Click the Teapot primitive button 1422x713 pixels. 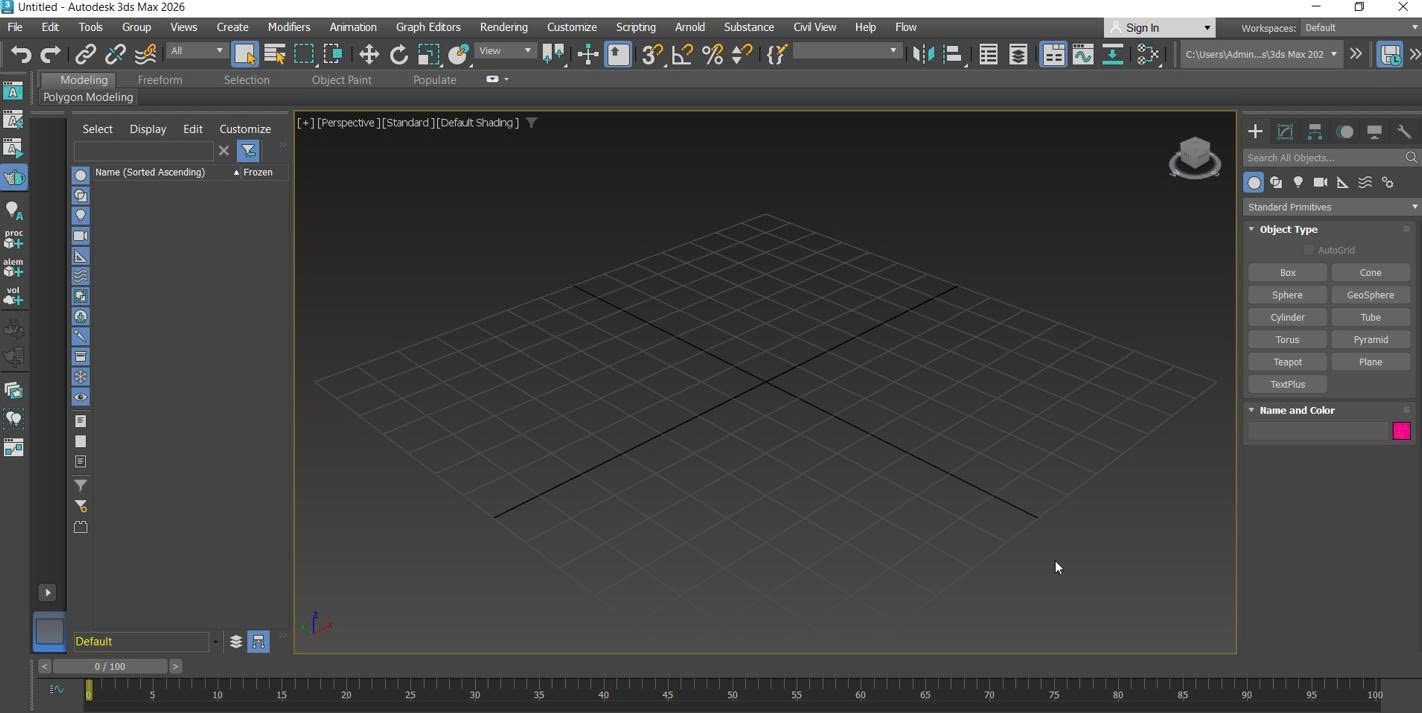[x=1288, y=362]
